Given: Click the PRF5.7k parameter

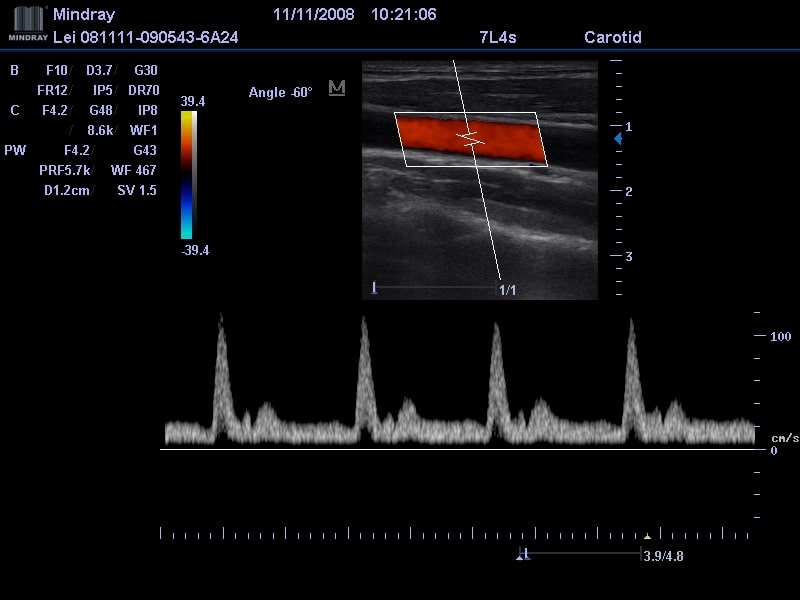Looking at the screenshot, I should [65, 170].
